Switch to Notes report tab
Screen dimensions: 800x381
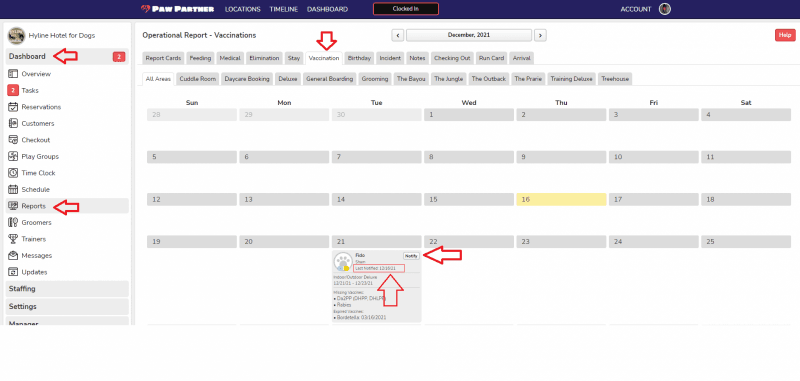click(x=417, y=58)
